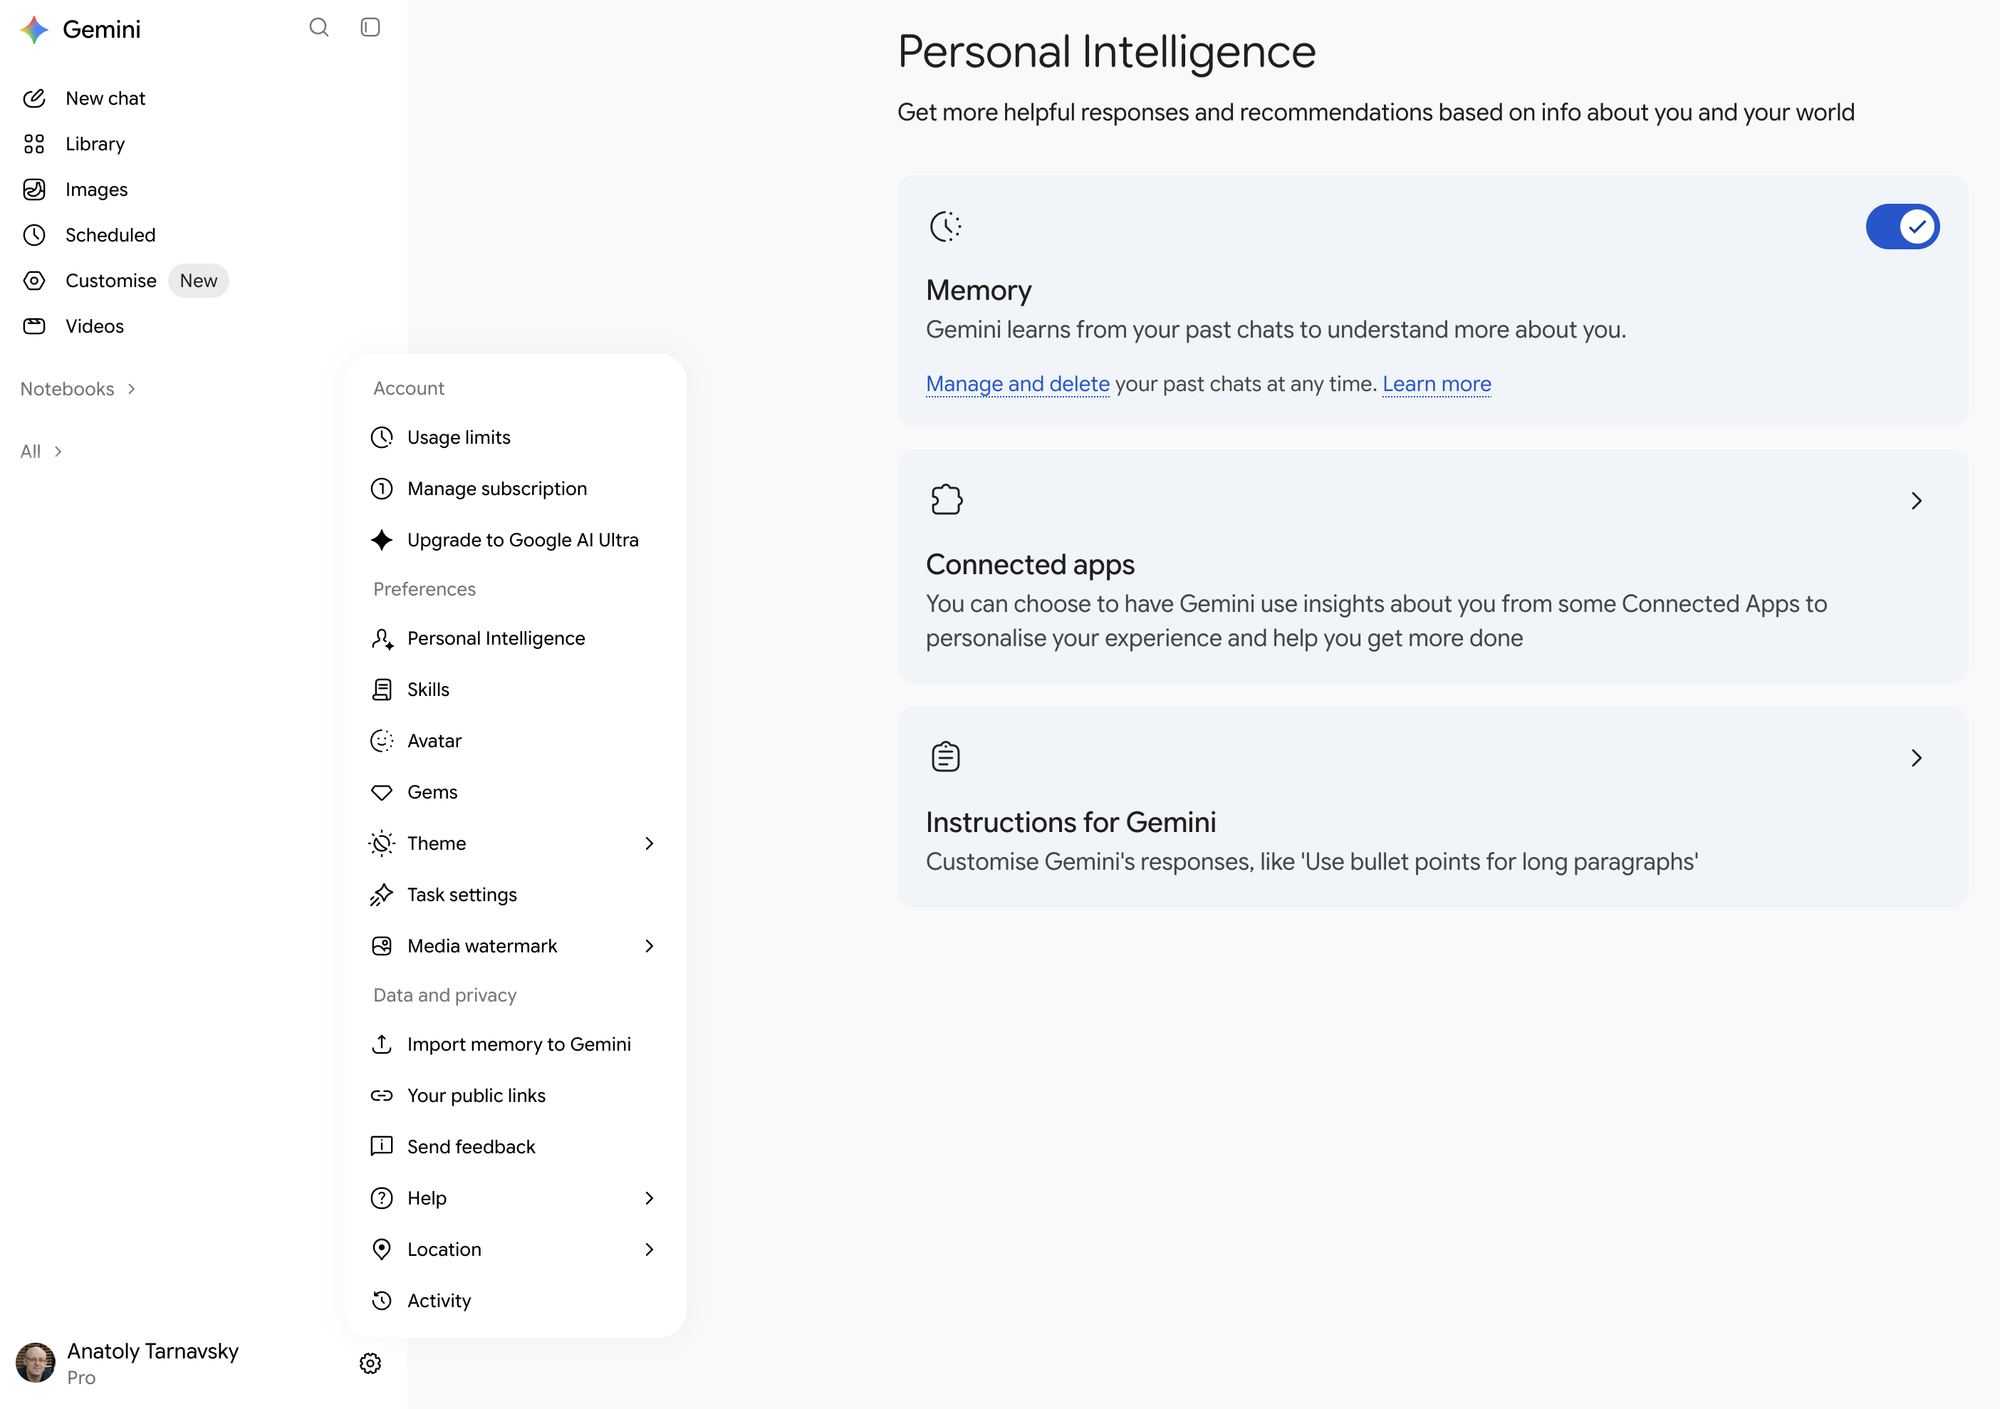This screenshot has width=2000, height=1409.
Task: Click the Library grid icon
Action: coord(35,144)
